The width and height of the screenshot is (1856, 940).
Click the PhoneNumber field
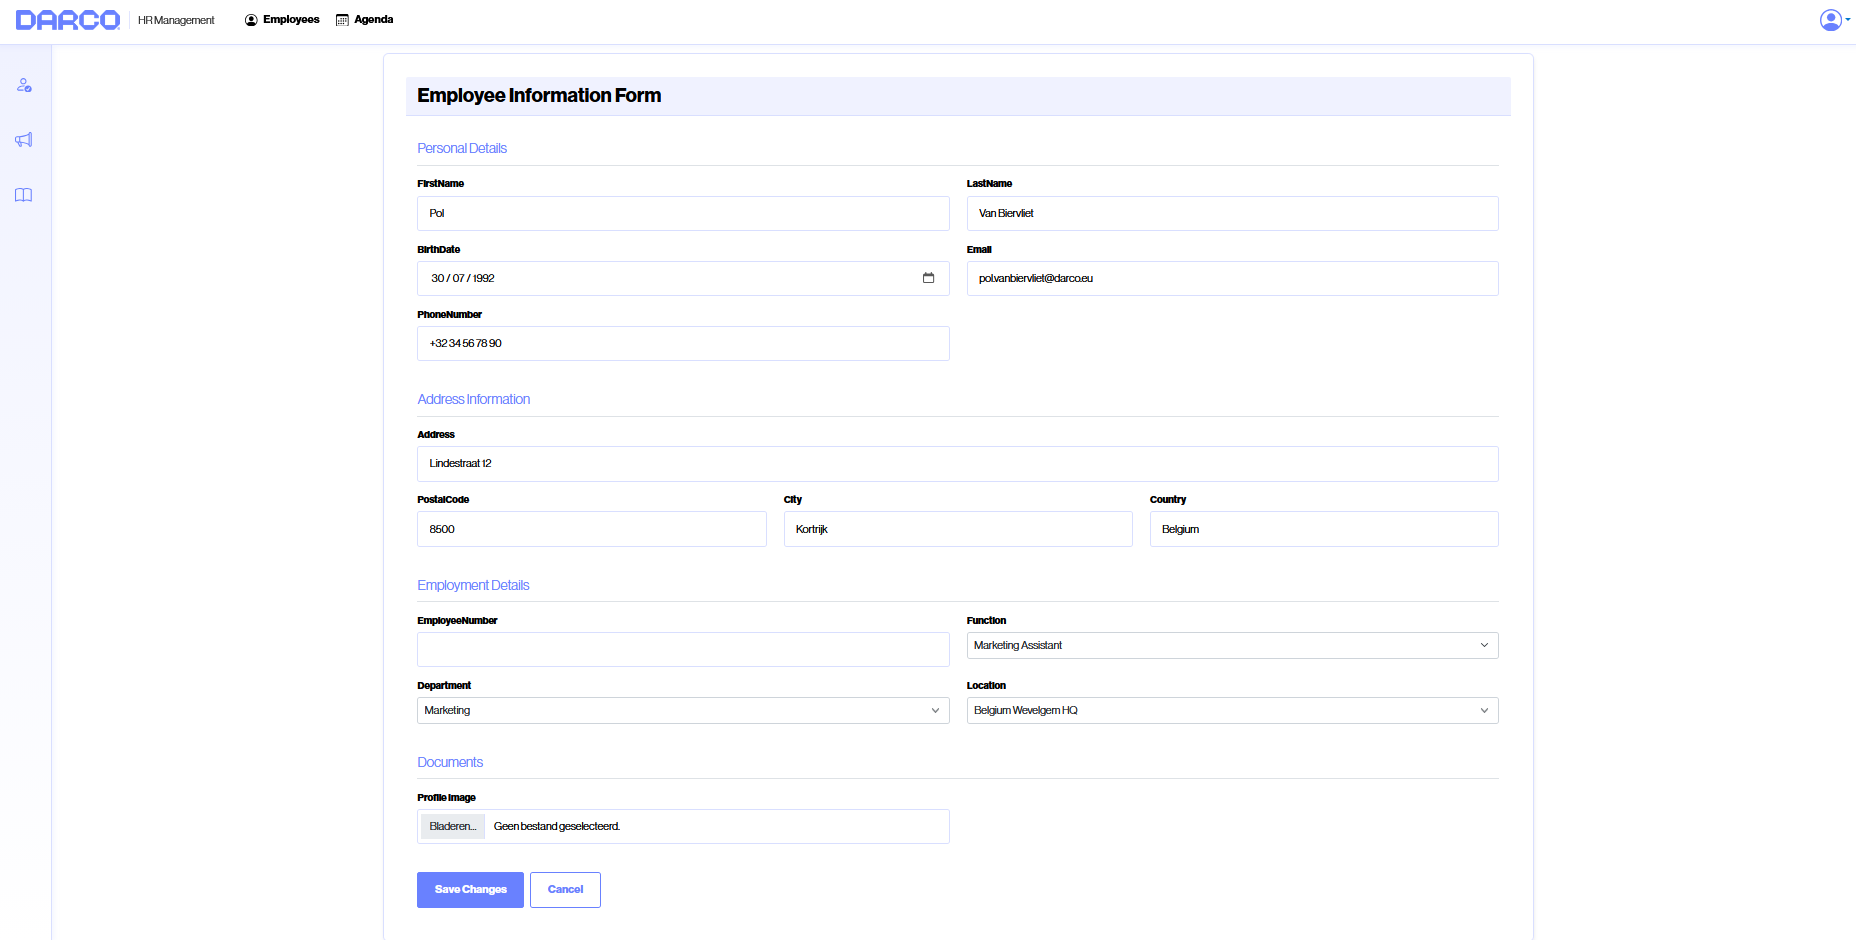(683, 343)
